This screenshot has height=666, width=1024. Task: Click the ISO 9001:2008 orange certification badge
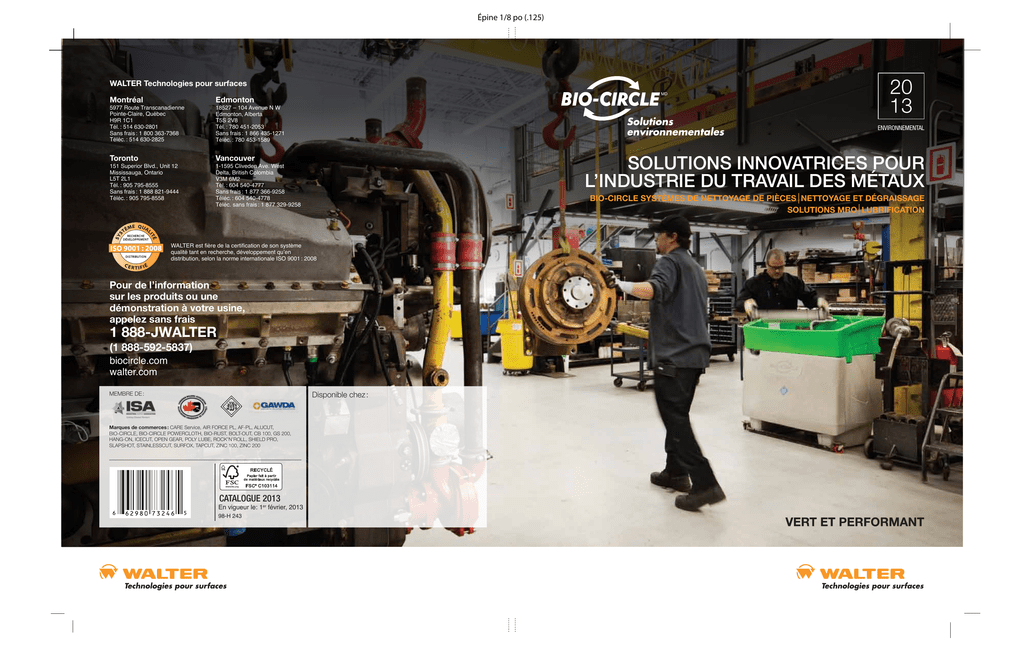[x=136, y=246]
